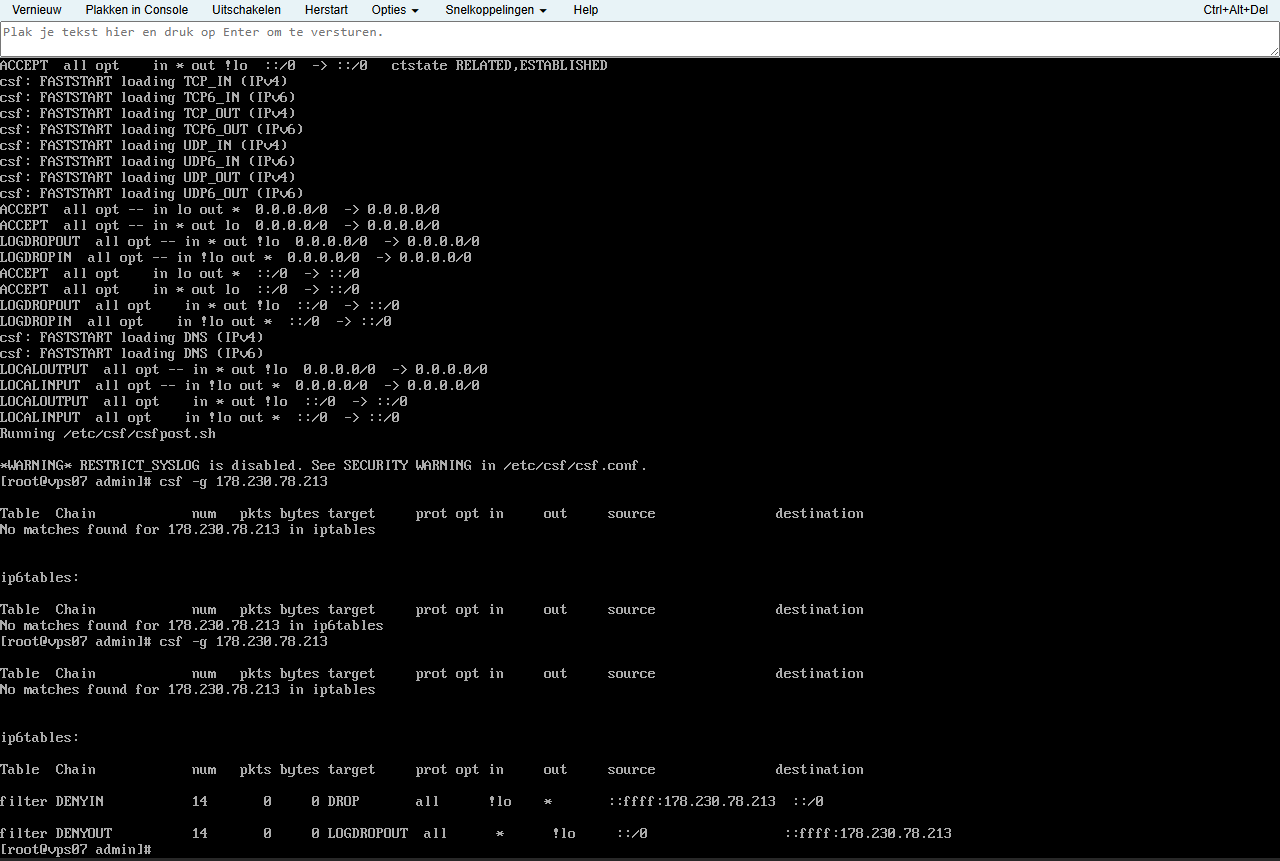Open the Help menu item
This screenshot has width=1280, height=861.
click(585, 10)
